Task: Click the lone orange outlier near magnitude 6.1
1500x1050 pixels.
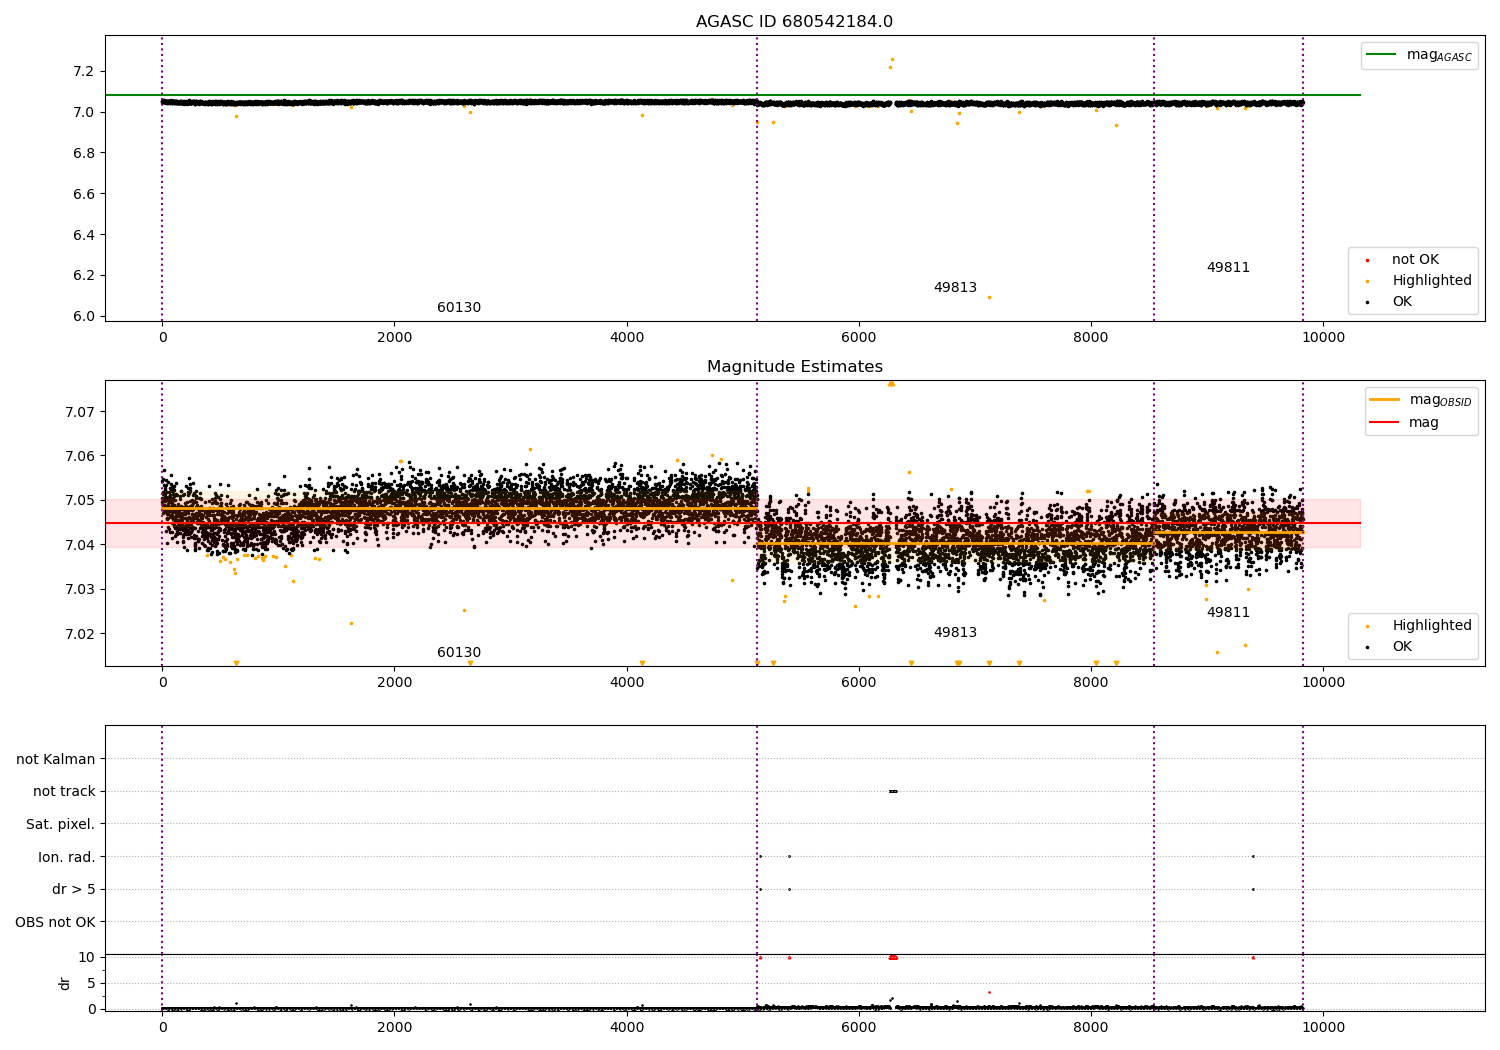Action: click(x=989, y=297)
